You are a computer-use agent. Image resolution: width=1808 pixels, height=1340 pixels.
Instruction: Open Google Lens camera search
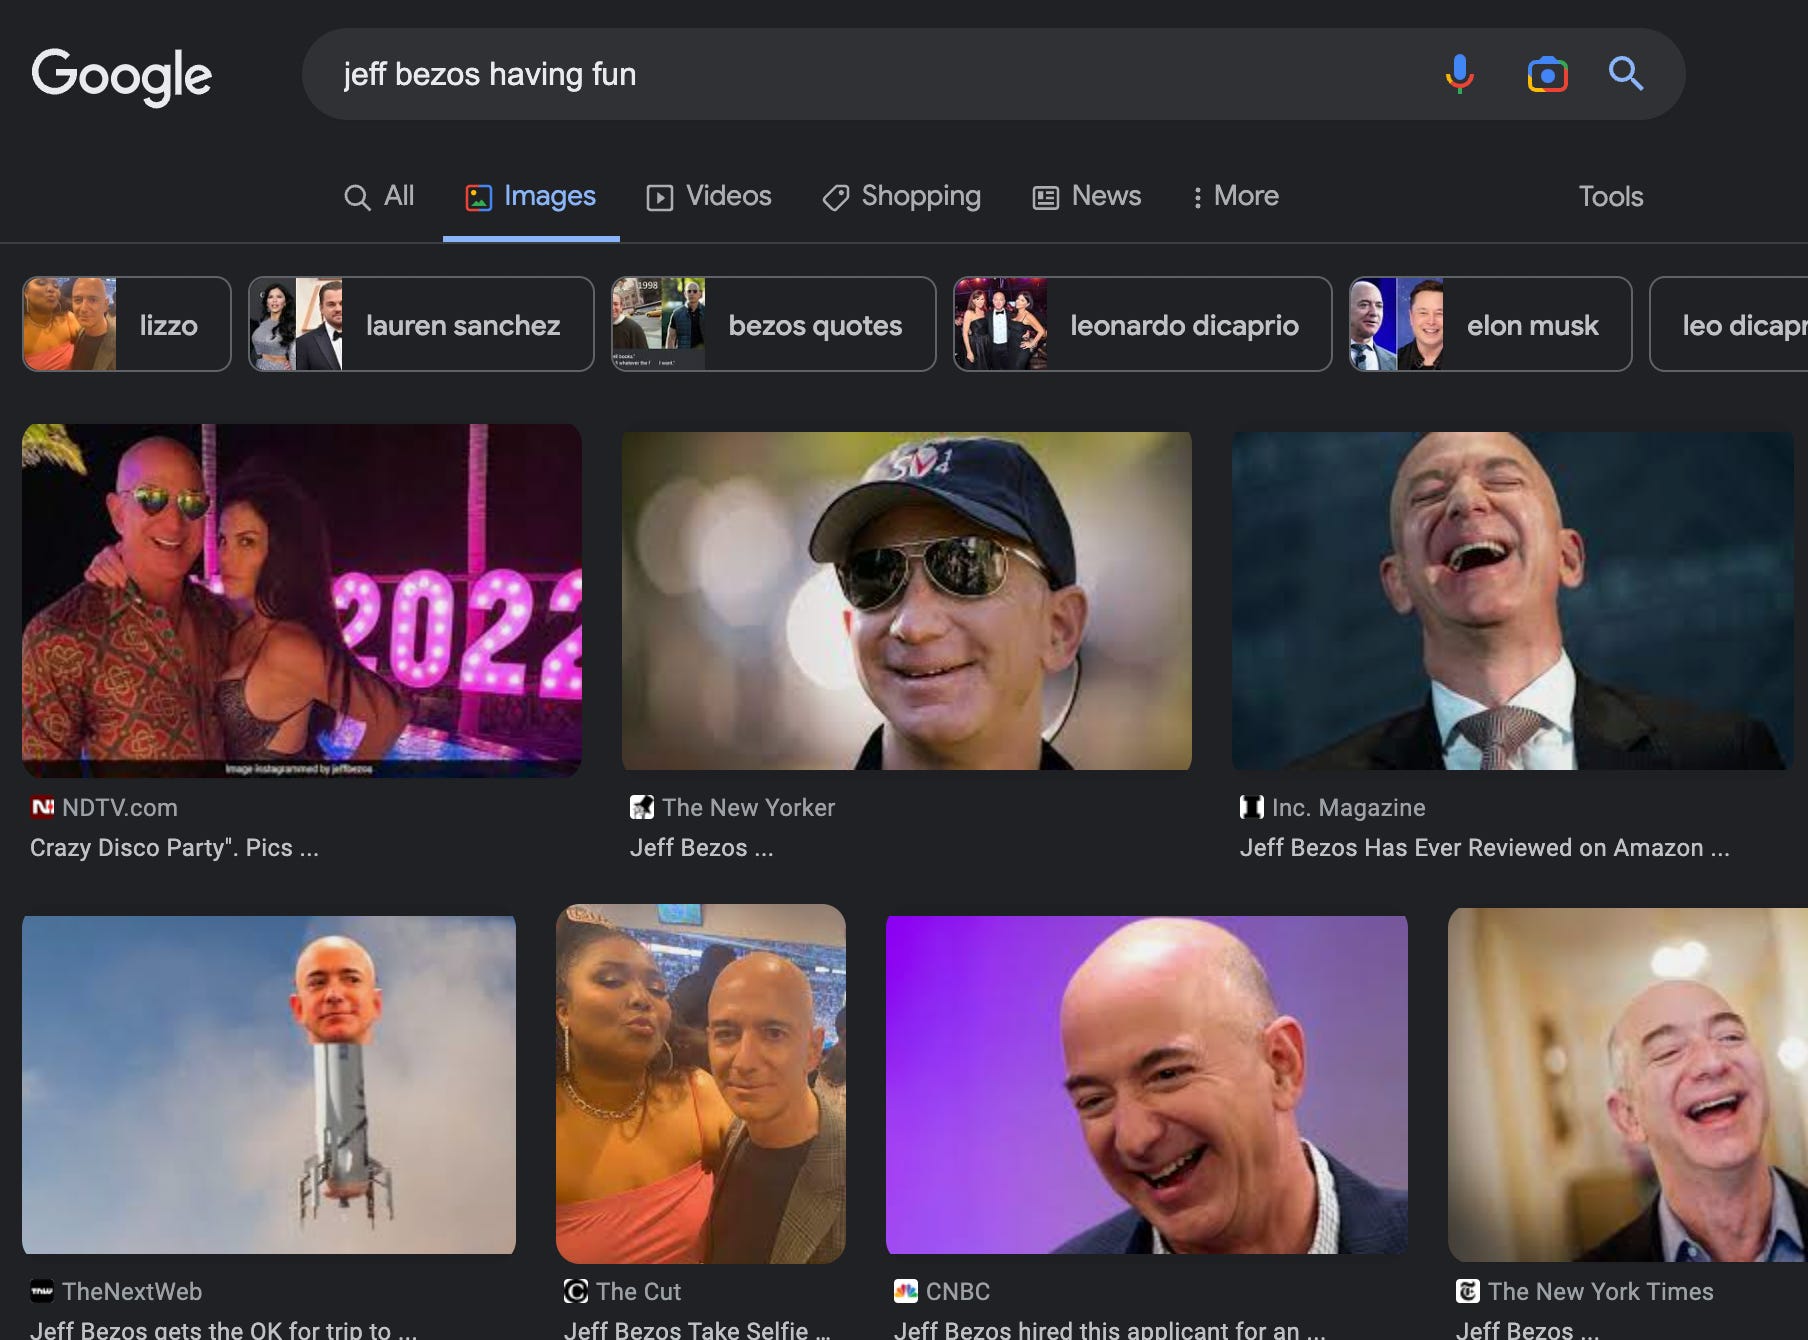[x=1547, y=75]
